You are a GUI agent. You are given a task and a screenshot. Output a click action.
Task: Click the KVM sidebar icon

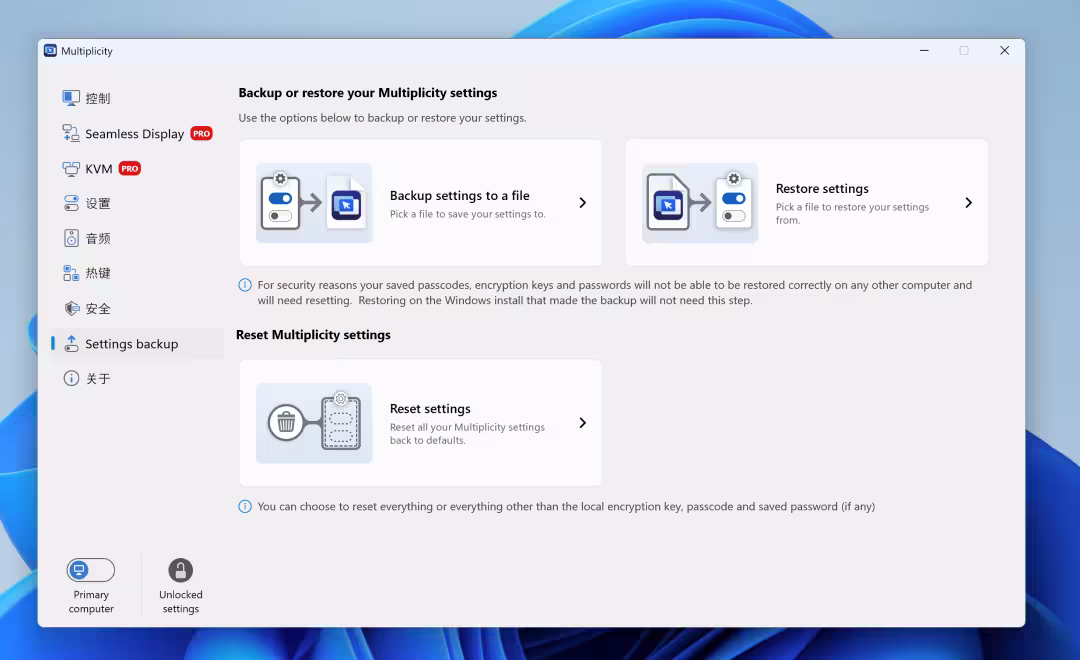coord(71,169)
